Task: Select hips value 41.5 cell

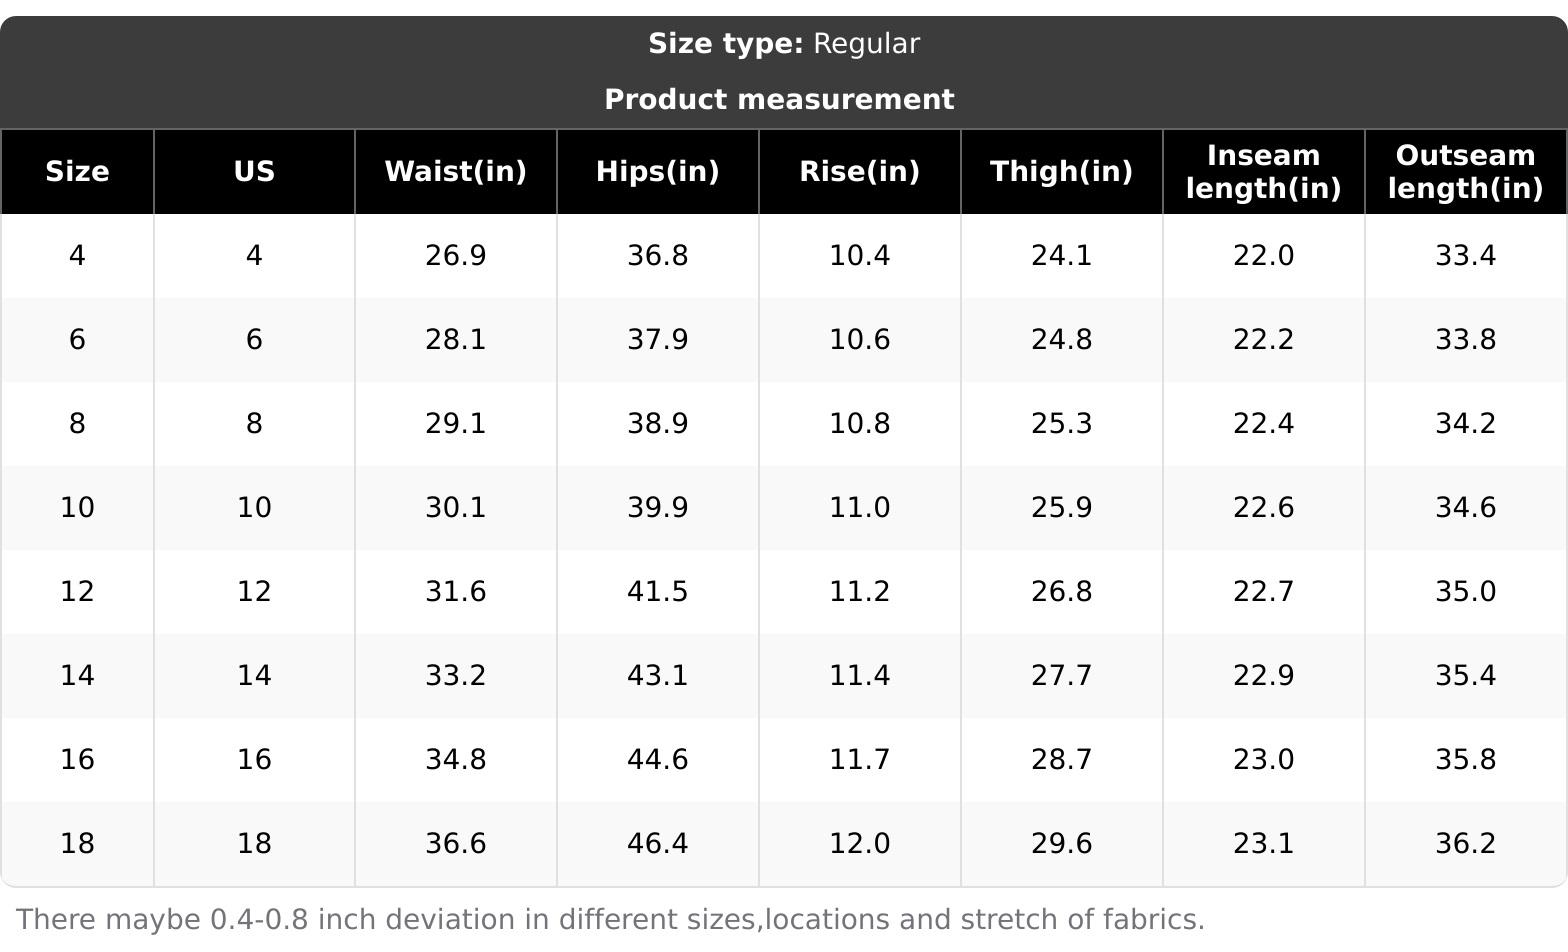Action: (657, 592)
